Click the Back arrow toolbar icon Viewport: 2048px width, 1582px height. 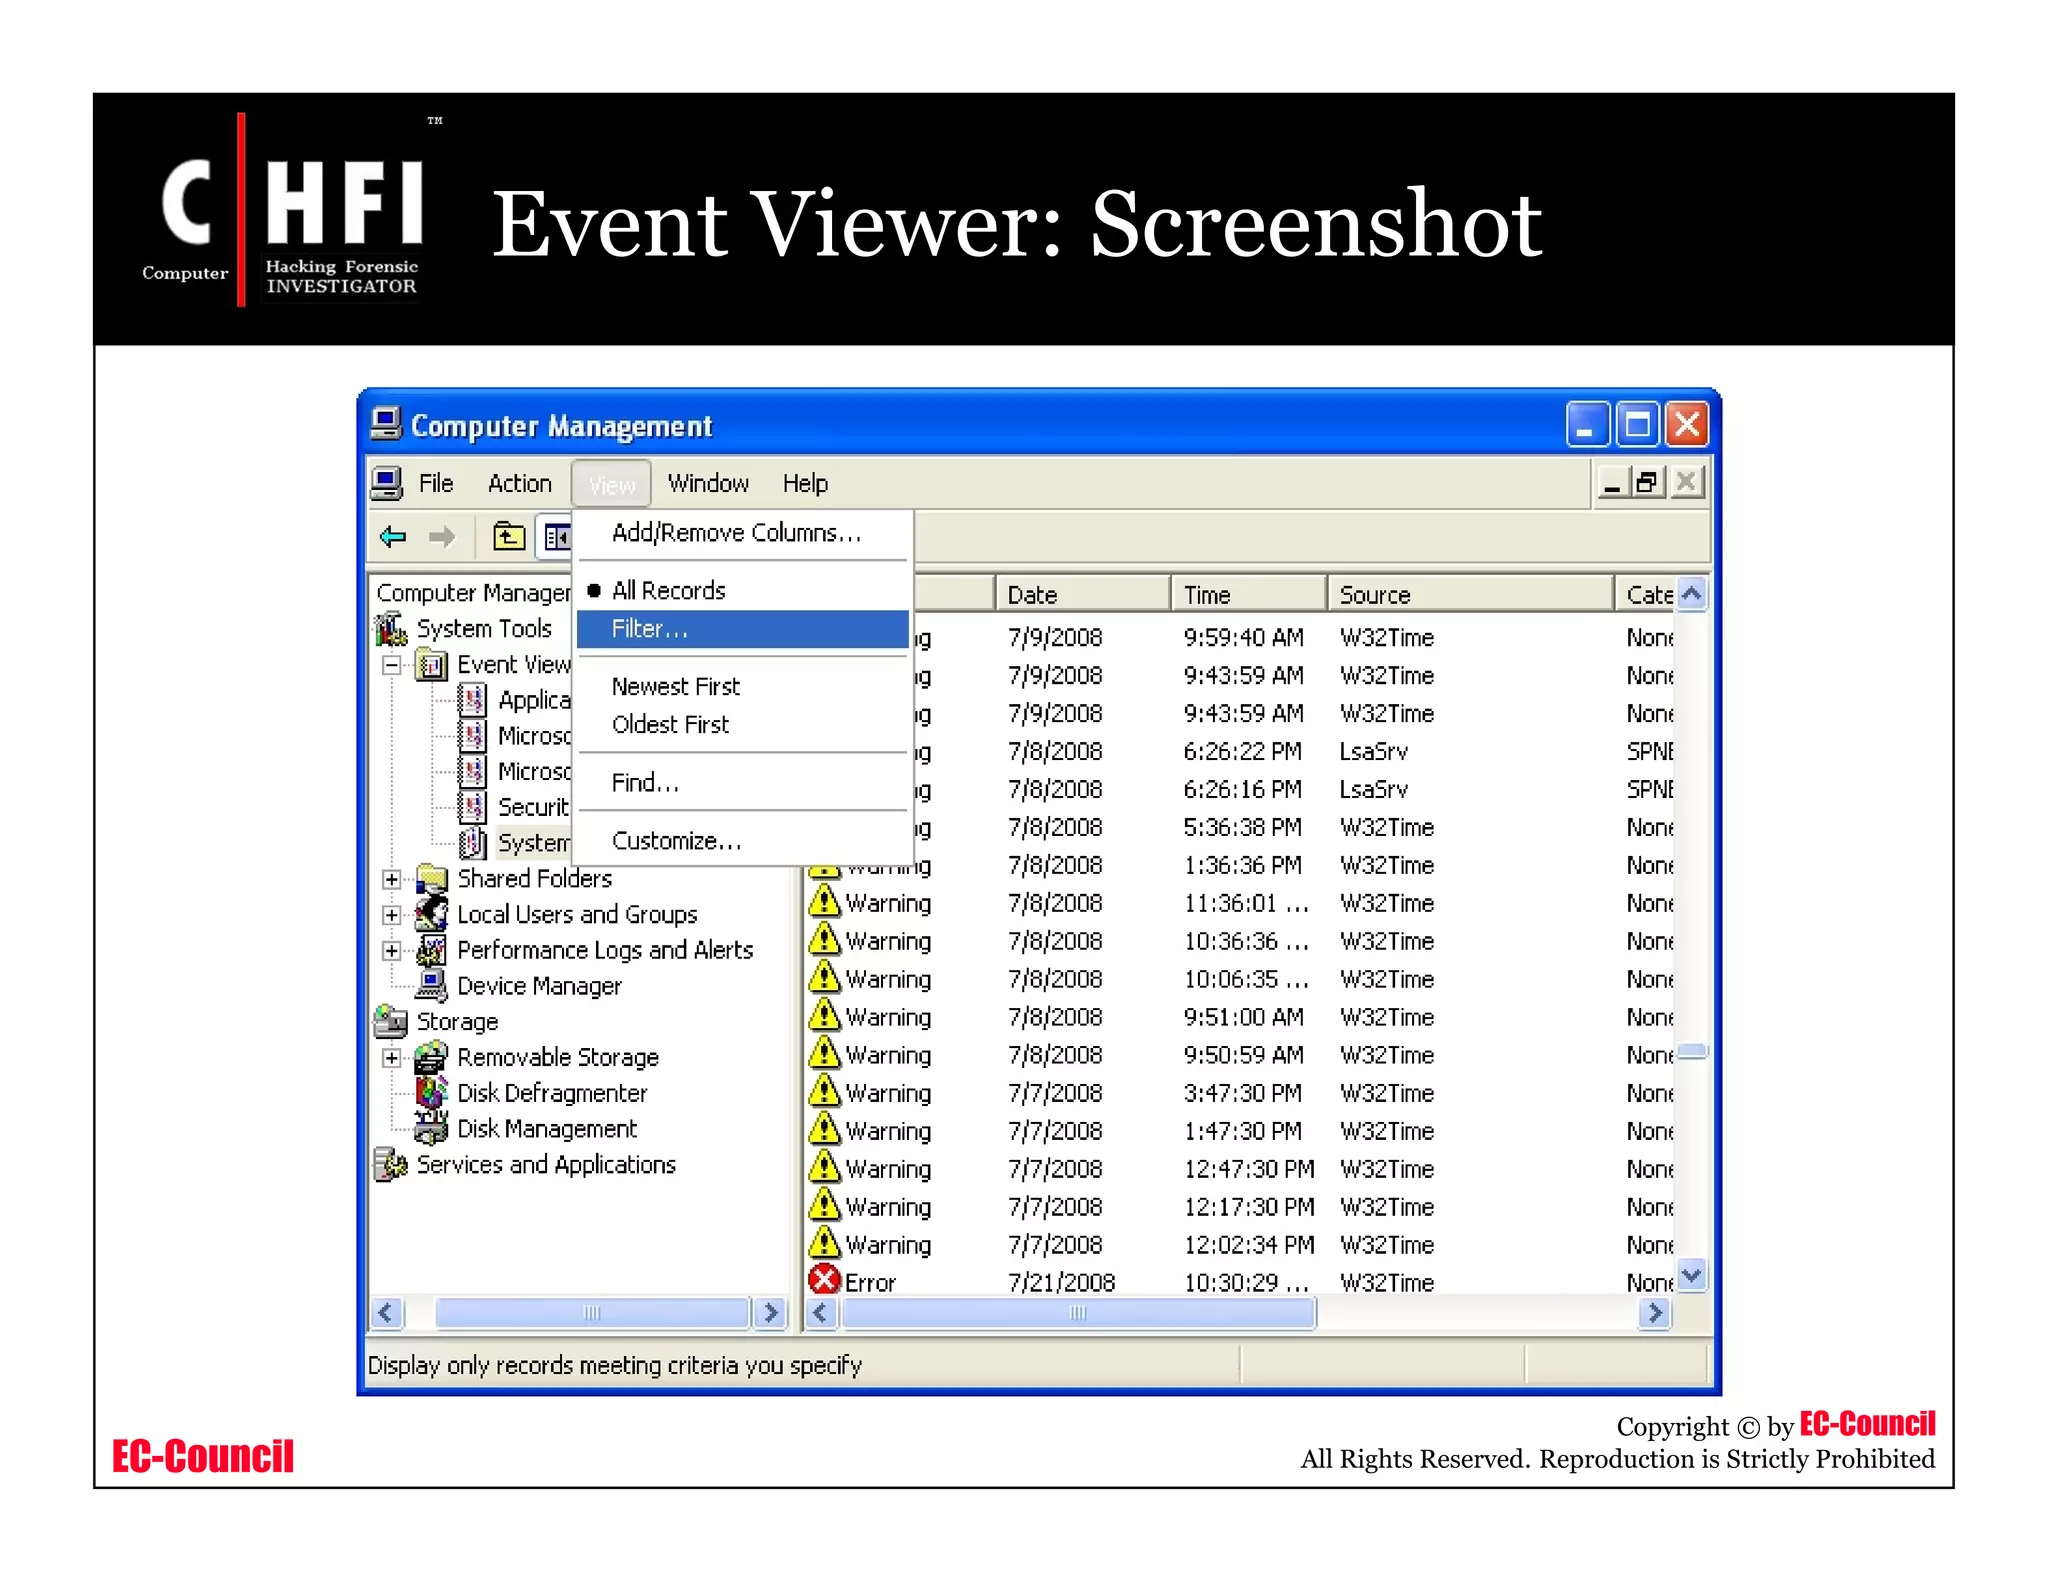click(392, 537)
